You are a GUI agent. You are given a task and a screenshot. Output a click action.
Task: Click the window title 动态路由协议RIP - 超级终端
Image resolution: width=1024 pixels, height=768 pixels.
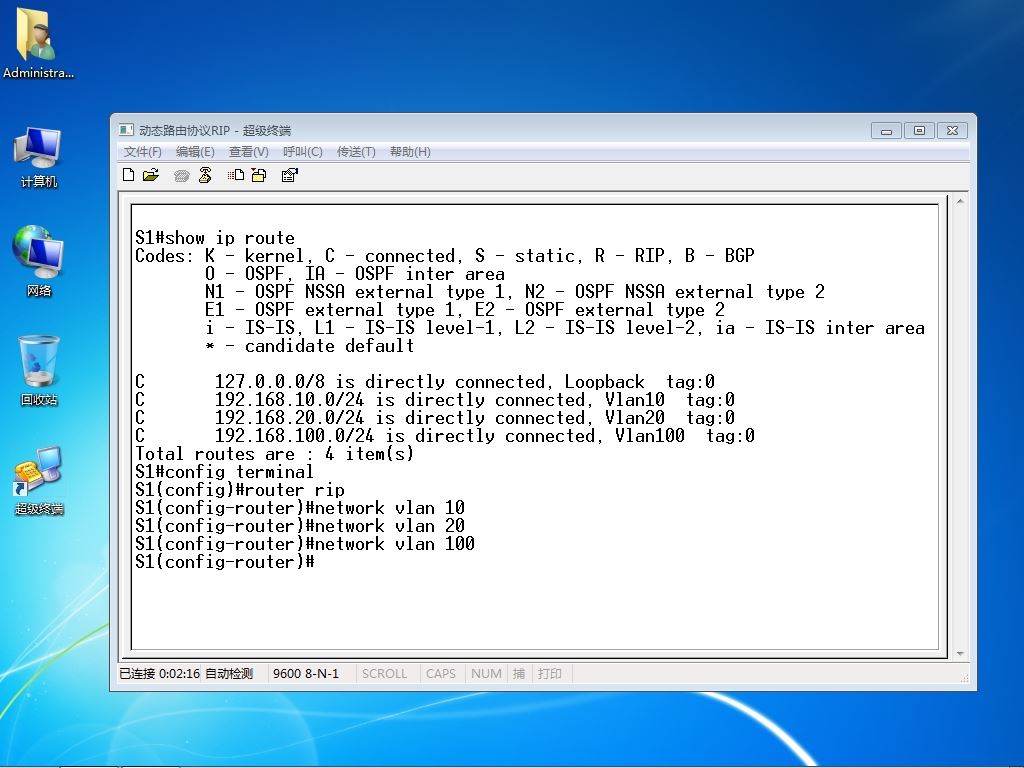tap(215, 131)
